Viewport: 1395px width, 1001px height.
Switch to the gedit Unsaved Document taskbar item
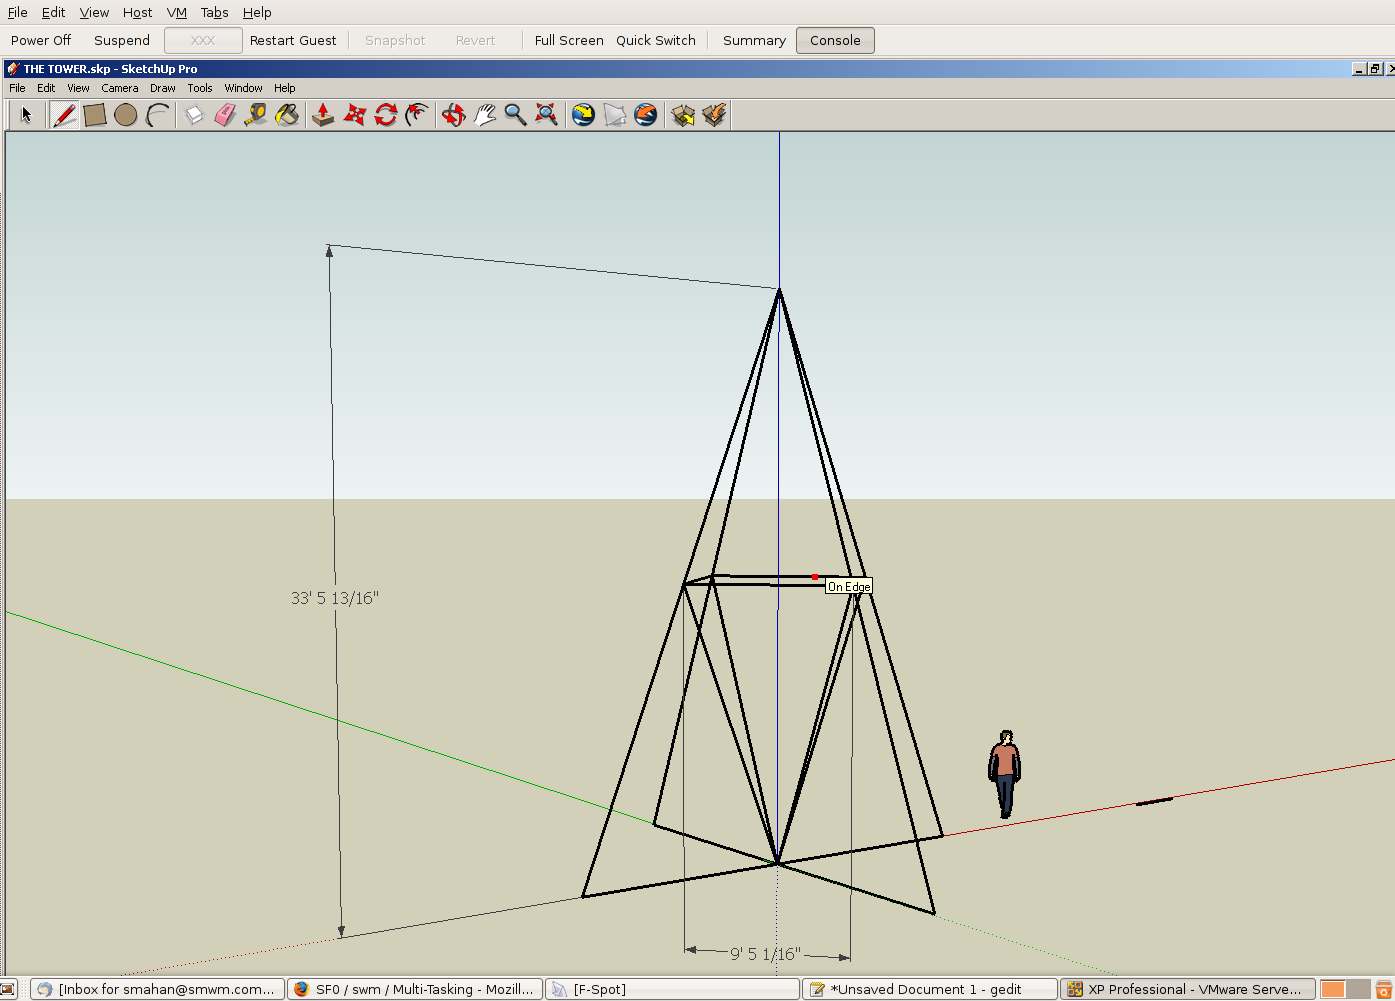pyautogui.click(x=930, y=989)
